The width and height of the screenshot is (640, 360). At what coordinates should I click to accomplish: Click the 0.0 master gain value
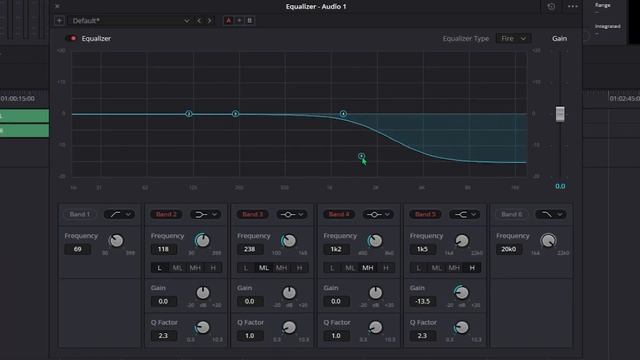point(560,186)
